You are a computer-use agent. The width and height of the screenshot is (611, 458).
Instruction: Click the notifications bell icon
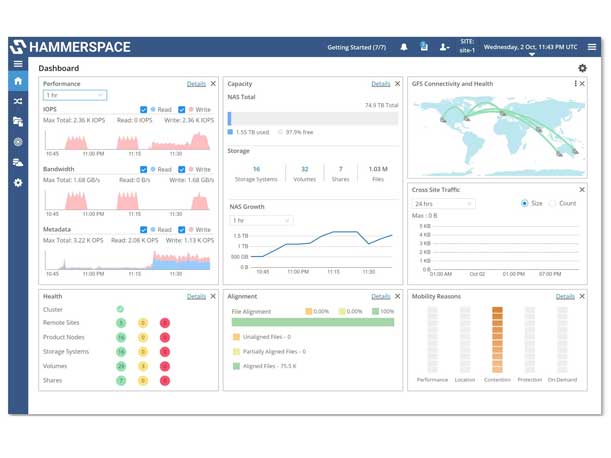(404, 47)
